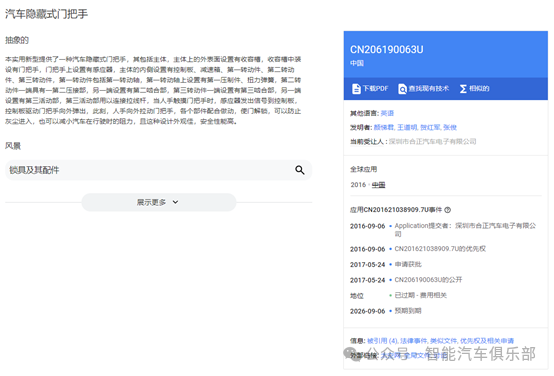This screenshot has height=376, width=554.
Task: Open the 法律事件 link
Action: pos(413,341)
